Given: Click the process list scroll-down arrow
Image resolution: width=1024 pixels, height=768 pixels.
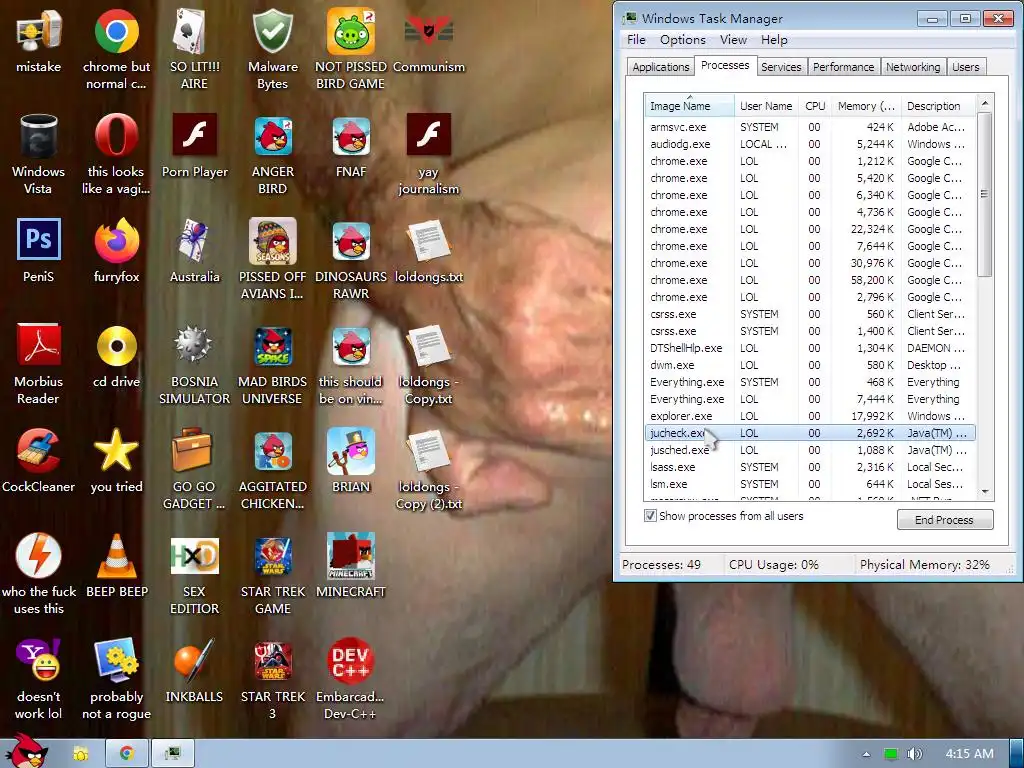Looking at the screenshot, I should click(x=985, y=492).
